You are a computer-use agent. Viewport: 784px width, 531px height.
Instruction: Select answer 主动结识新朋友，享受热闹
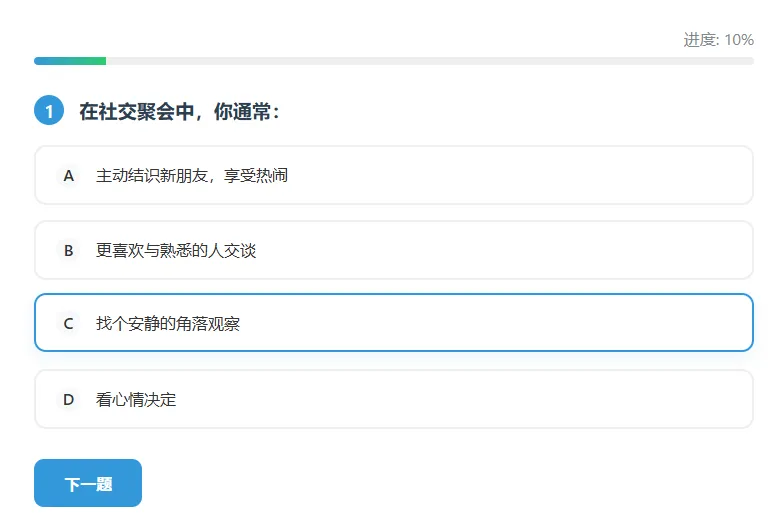[x=191, y=176]
